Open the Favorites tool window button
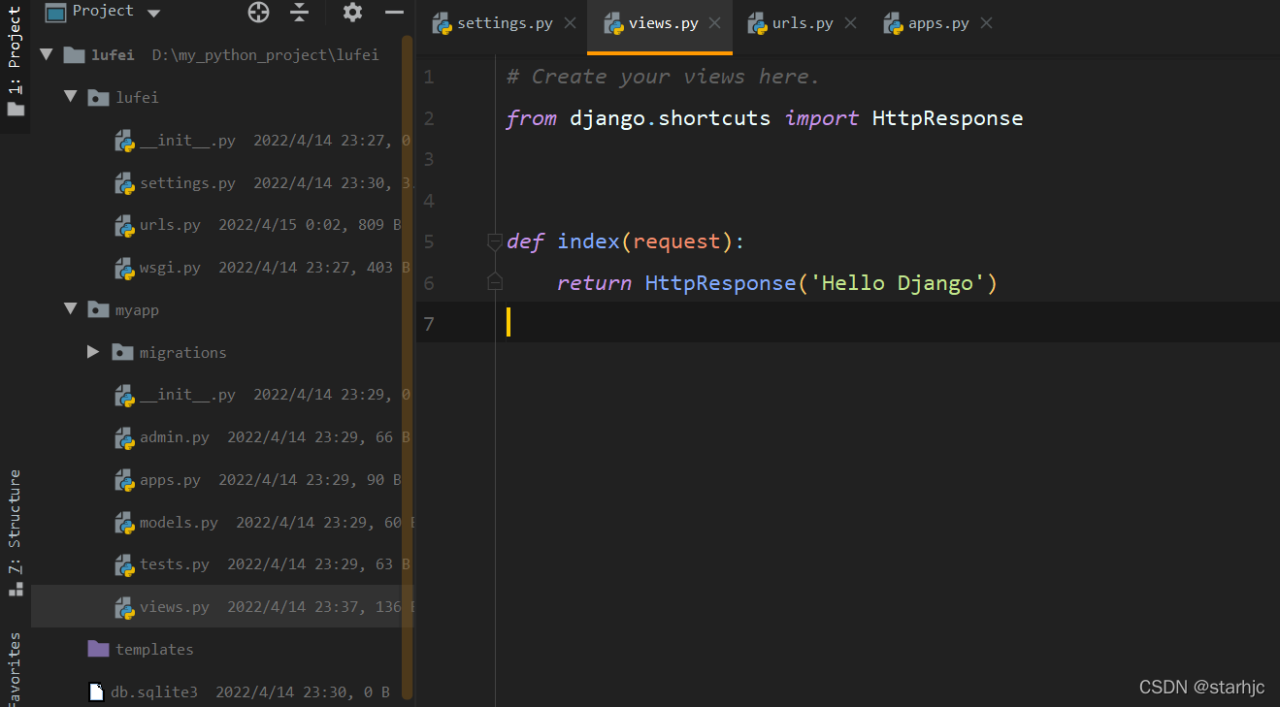 (15, 668)
